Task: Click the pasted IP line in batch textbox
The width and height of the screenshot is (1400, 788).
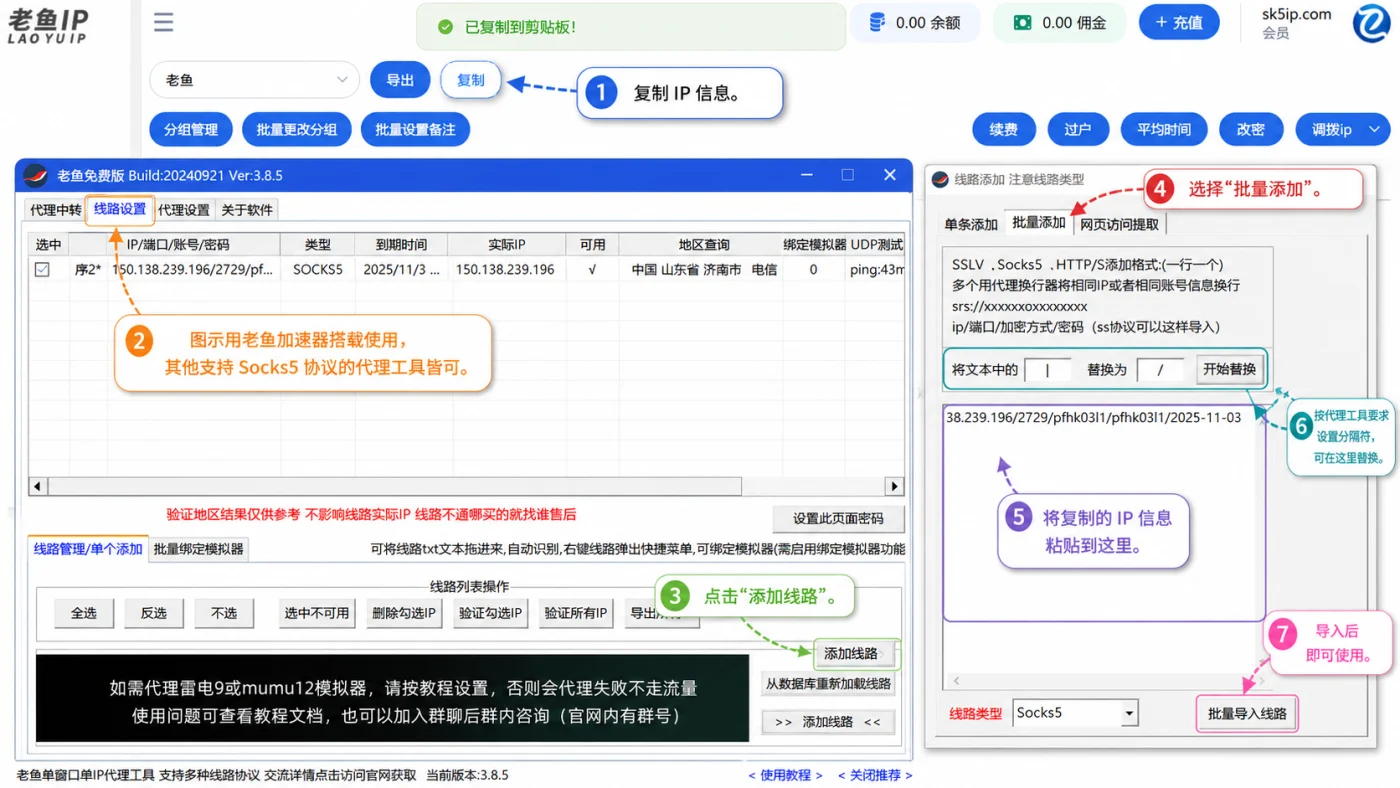Action: click(x=1093, y=418)
